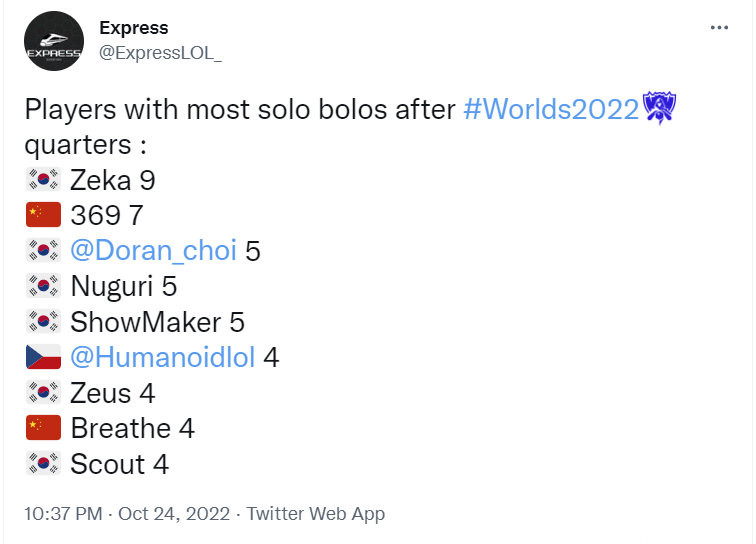Click the Korean flag beside @Doran_choi
This screenshot has height=544, width=756.
point(44,251)
